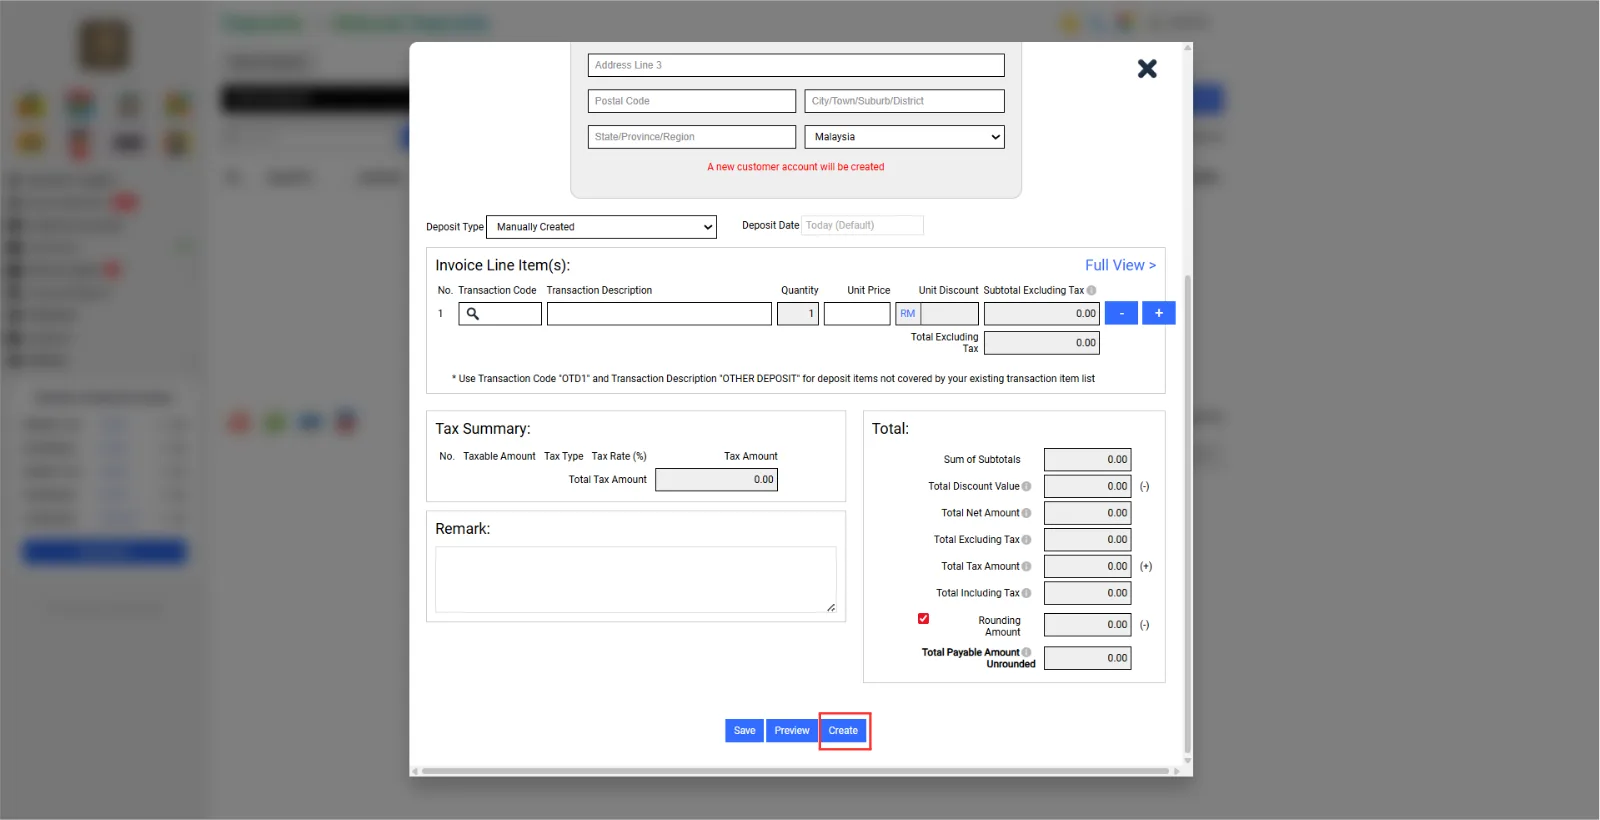This screenshot has width=1600, height=820.
Task: Click the Deposit Date field
Action: 863,226
